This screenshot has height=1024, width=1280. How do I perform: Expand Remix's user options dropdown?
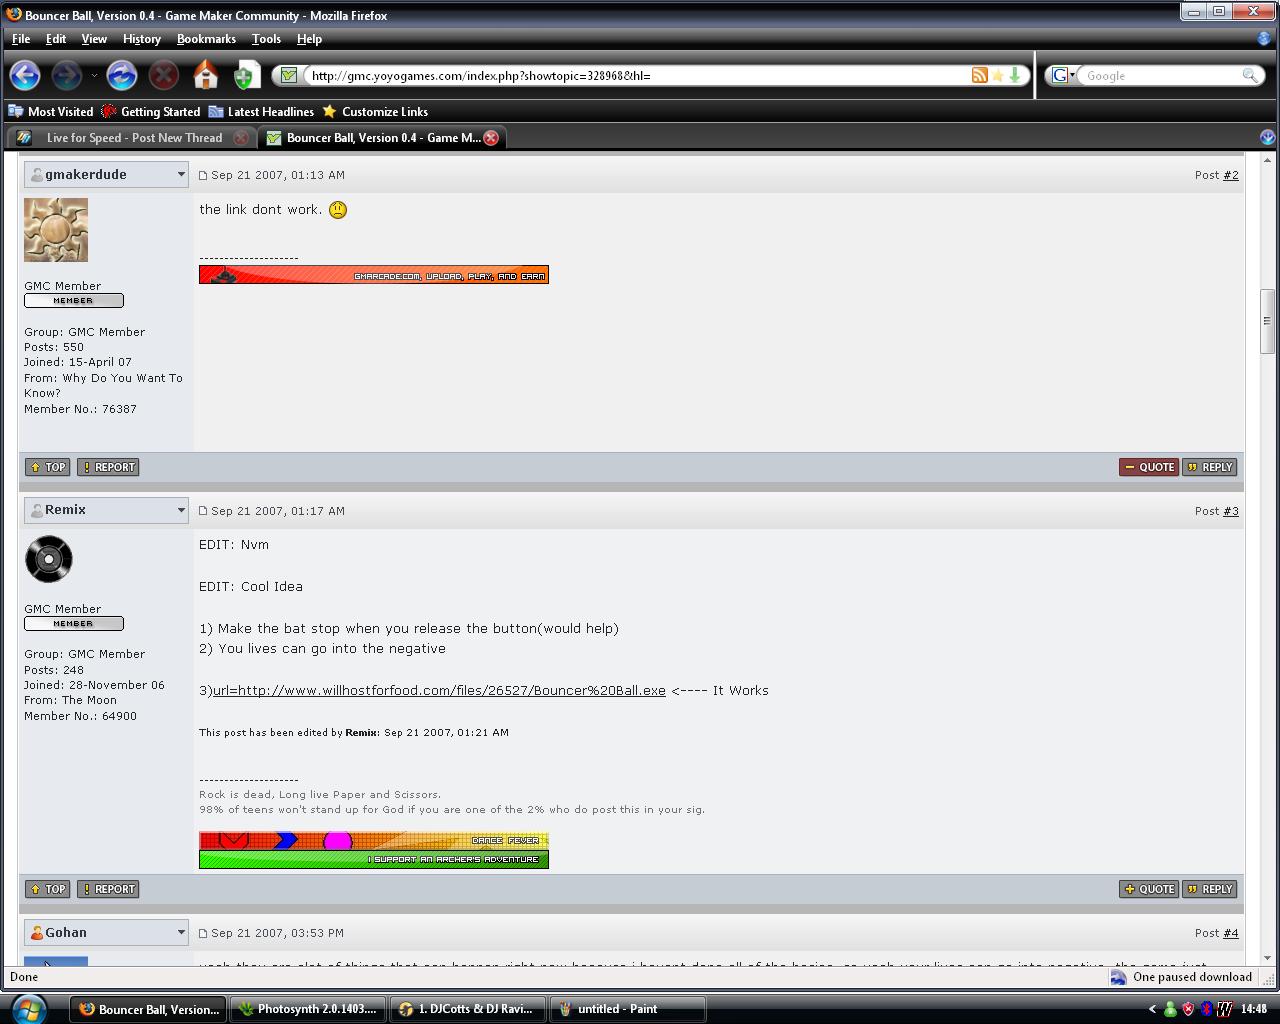click(x=181, y=510)
